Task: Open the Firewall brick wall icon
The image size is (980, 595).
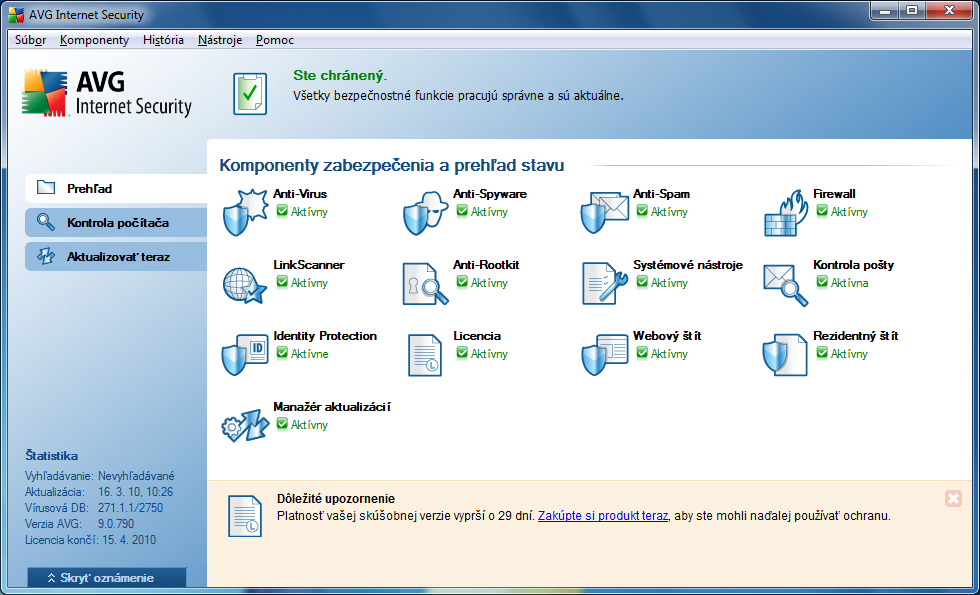Action: (784, 210)
